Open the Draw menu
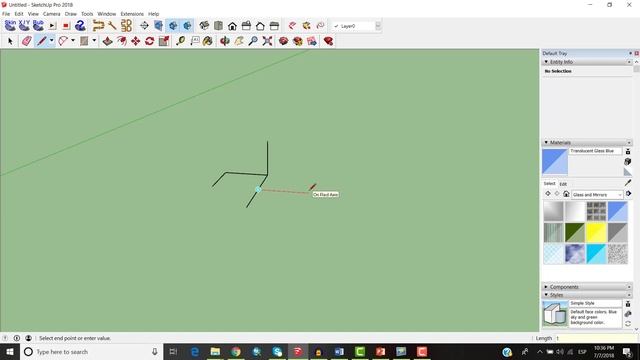This screenshot has height=360, width=640. point(71,14)
